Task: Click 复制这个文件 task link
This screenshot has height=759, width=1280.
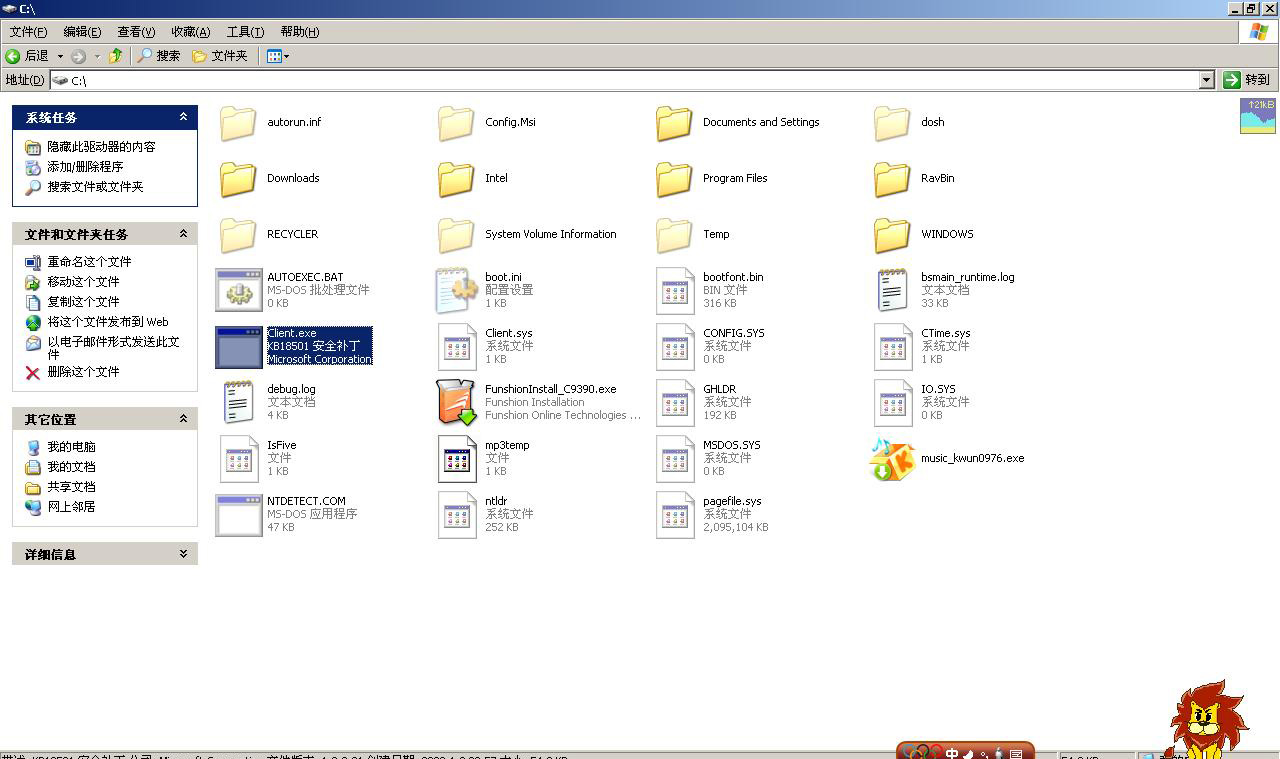Action: tap(83, 302)
